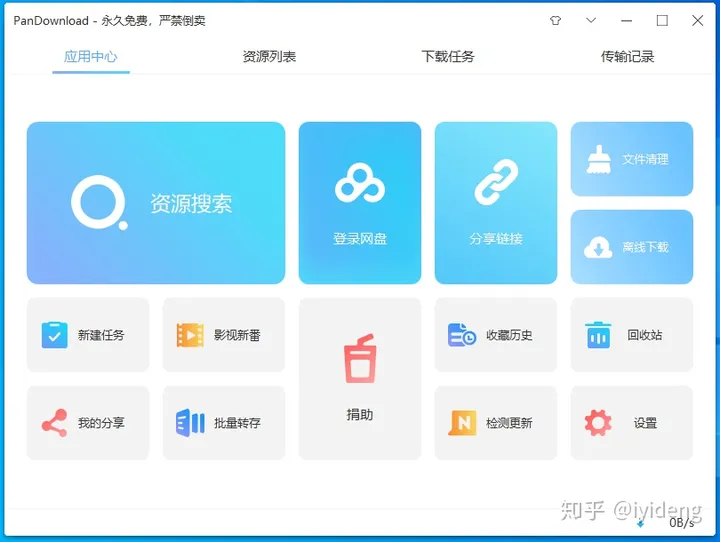
Task: Open the 批量转存 batch transfer tool
Action: pyautogui.click(x=223, y=423)
